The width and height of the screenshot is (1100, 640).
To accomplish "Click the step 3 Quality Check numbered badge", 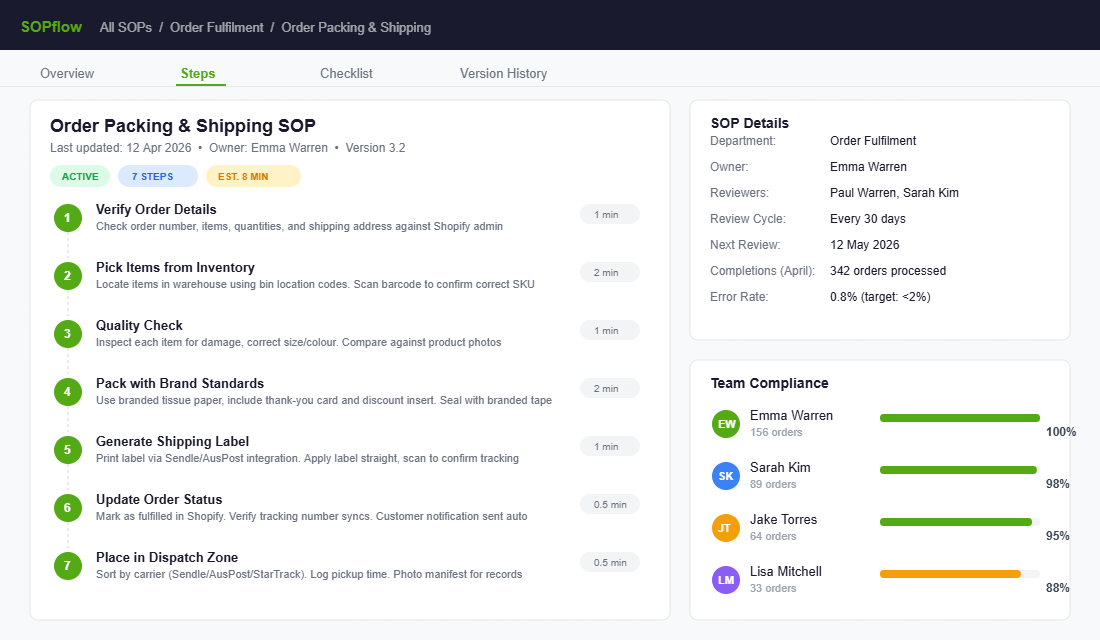I will (67, 332).
